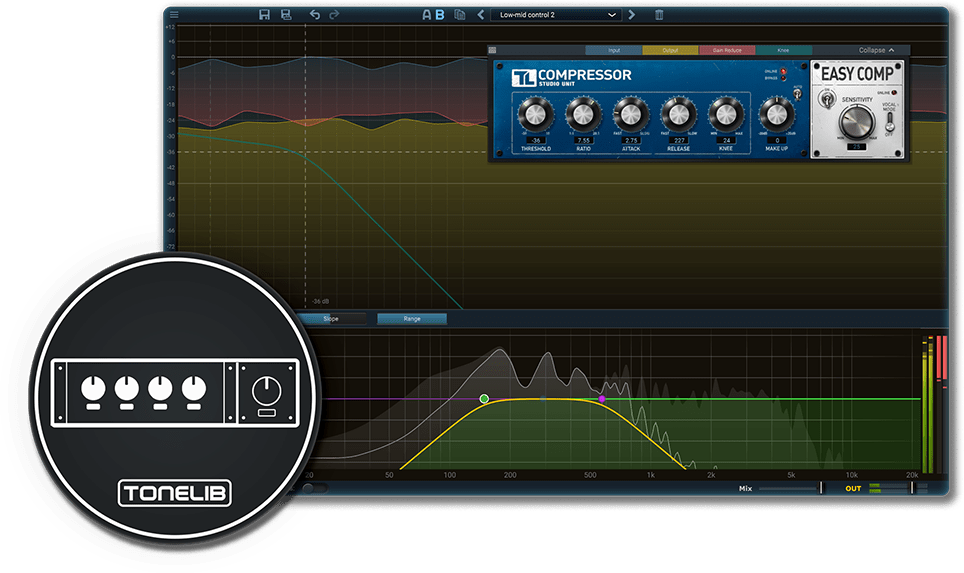Click the Ratio knob
This screenshot has height=573, width=964.
583,114
